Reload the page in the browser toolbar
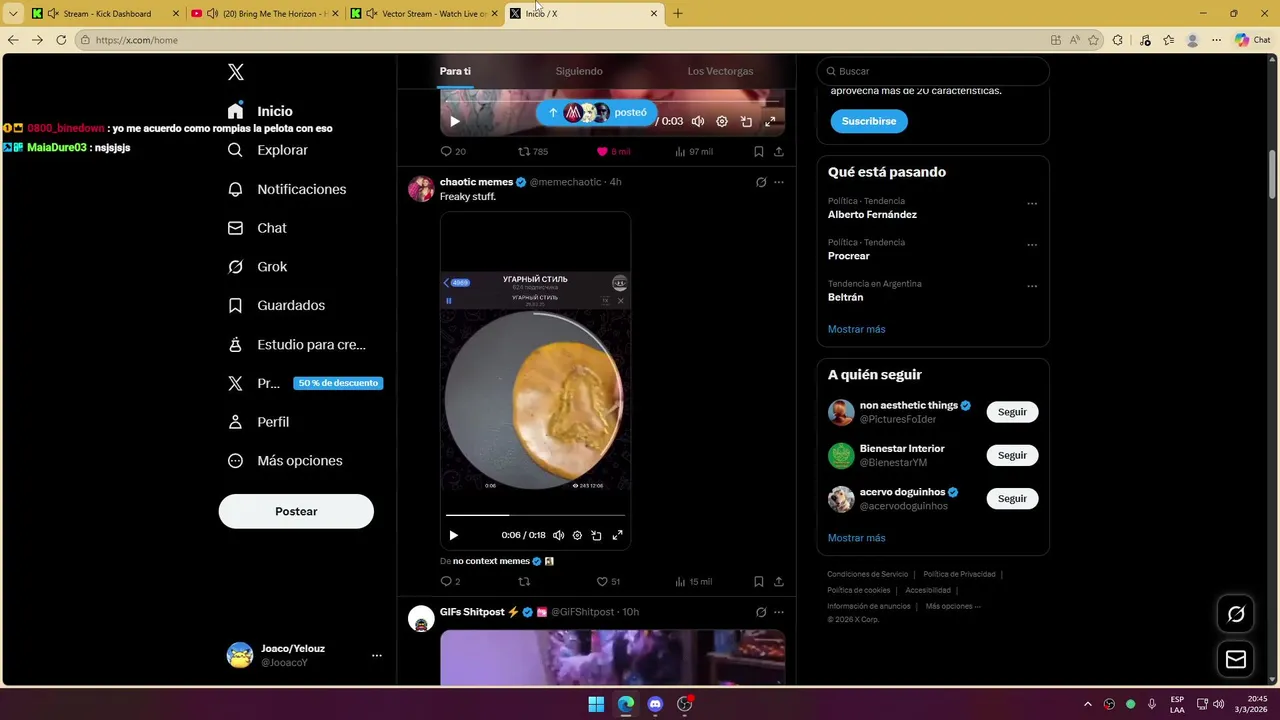1280x720 pixels. pyautogui.click(x=61, y=40)
